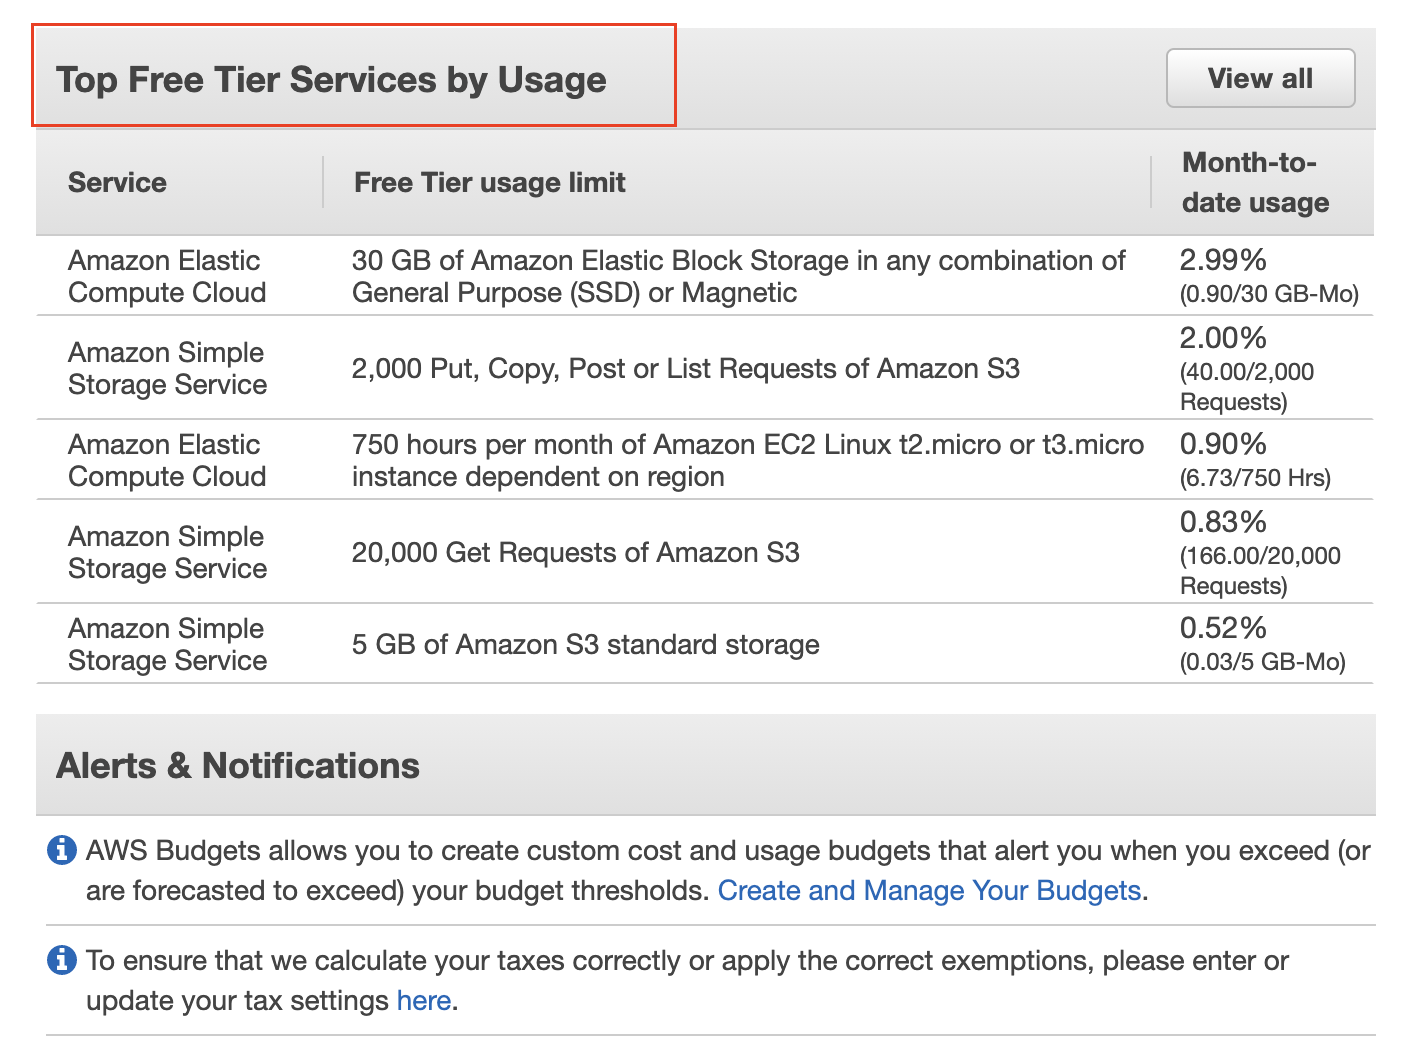Click the View all button

pyautogui.click(x=1259, y=78)
